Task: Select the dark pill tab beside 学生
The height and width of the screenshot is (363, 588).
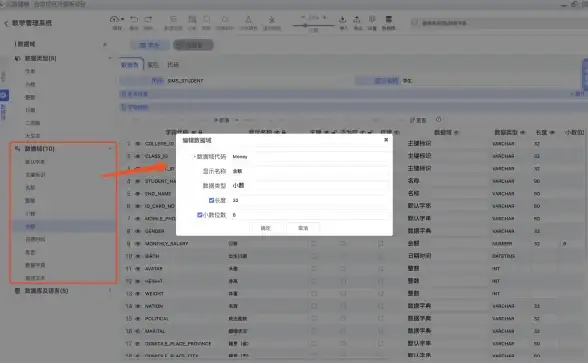Action: (x=193, y=45)
